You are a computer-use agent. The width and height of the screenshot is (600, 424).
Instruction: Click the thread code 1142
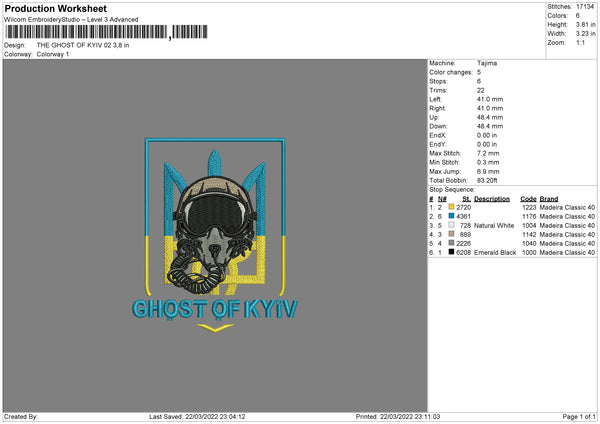pyautogui.click(x=529, y=235)
